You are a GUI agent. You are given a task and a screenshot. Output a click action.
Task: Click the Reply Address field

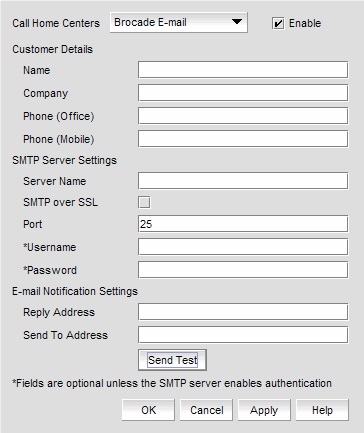[243, 312]
